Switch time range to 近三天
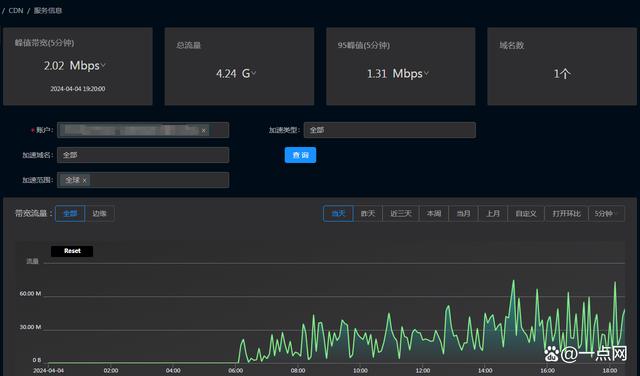Viewport: 640px width, 376px height. coord(401,214)
